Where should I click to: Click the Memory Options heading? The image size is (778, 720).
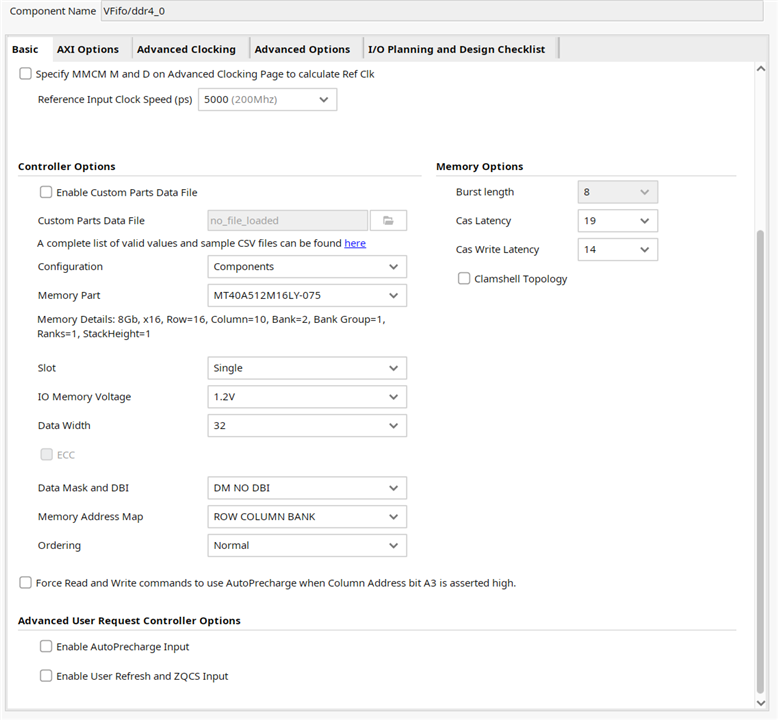coord(479,166)
